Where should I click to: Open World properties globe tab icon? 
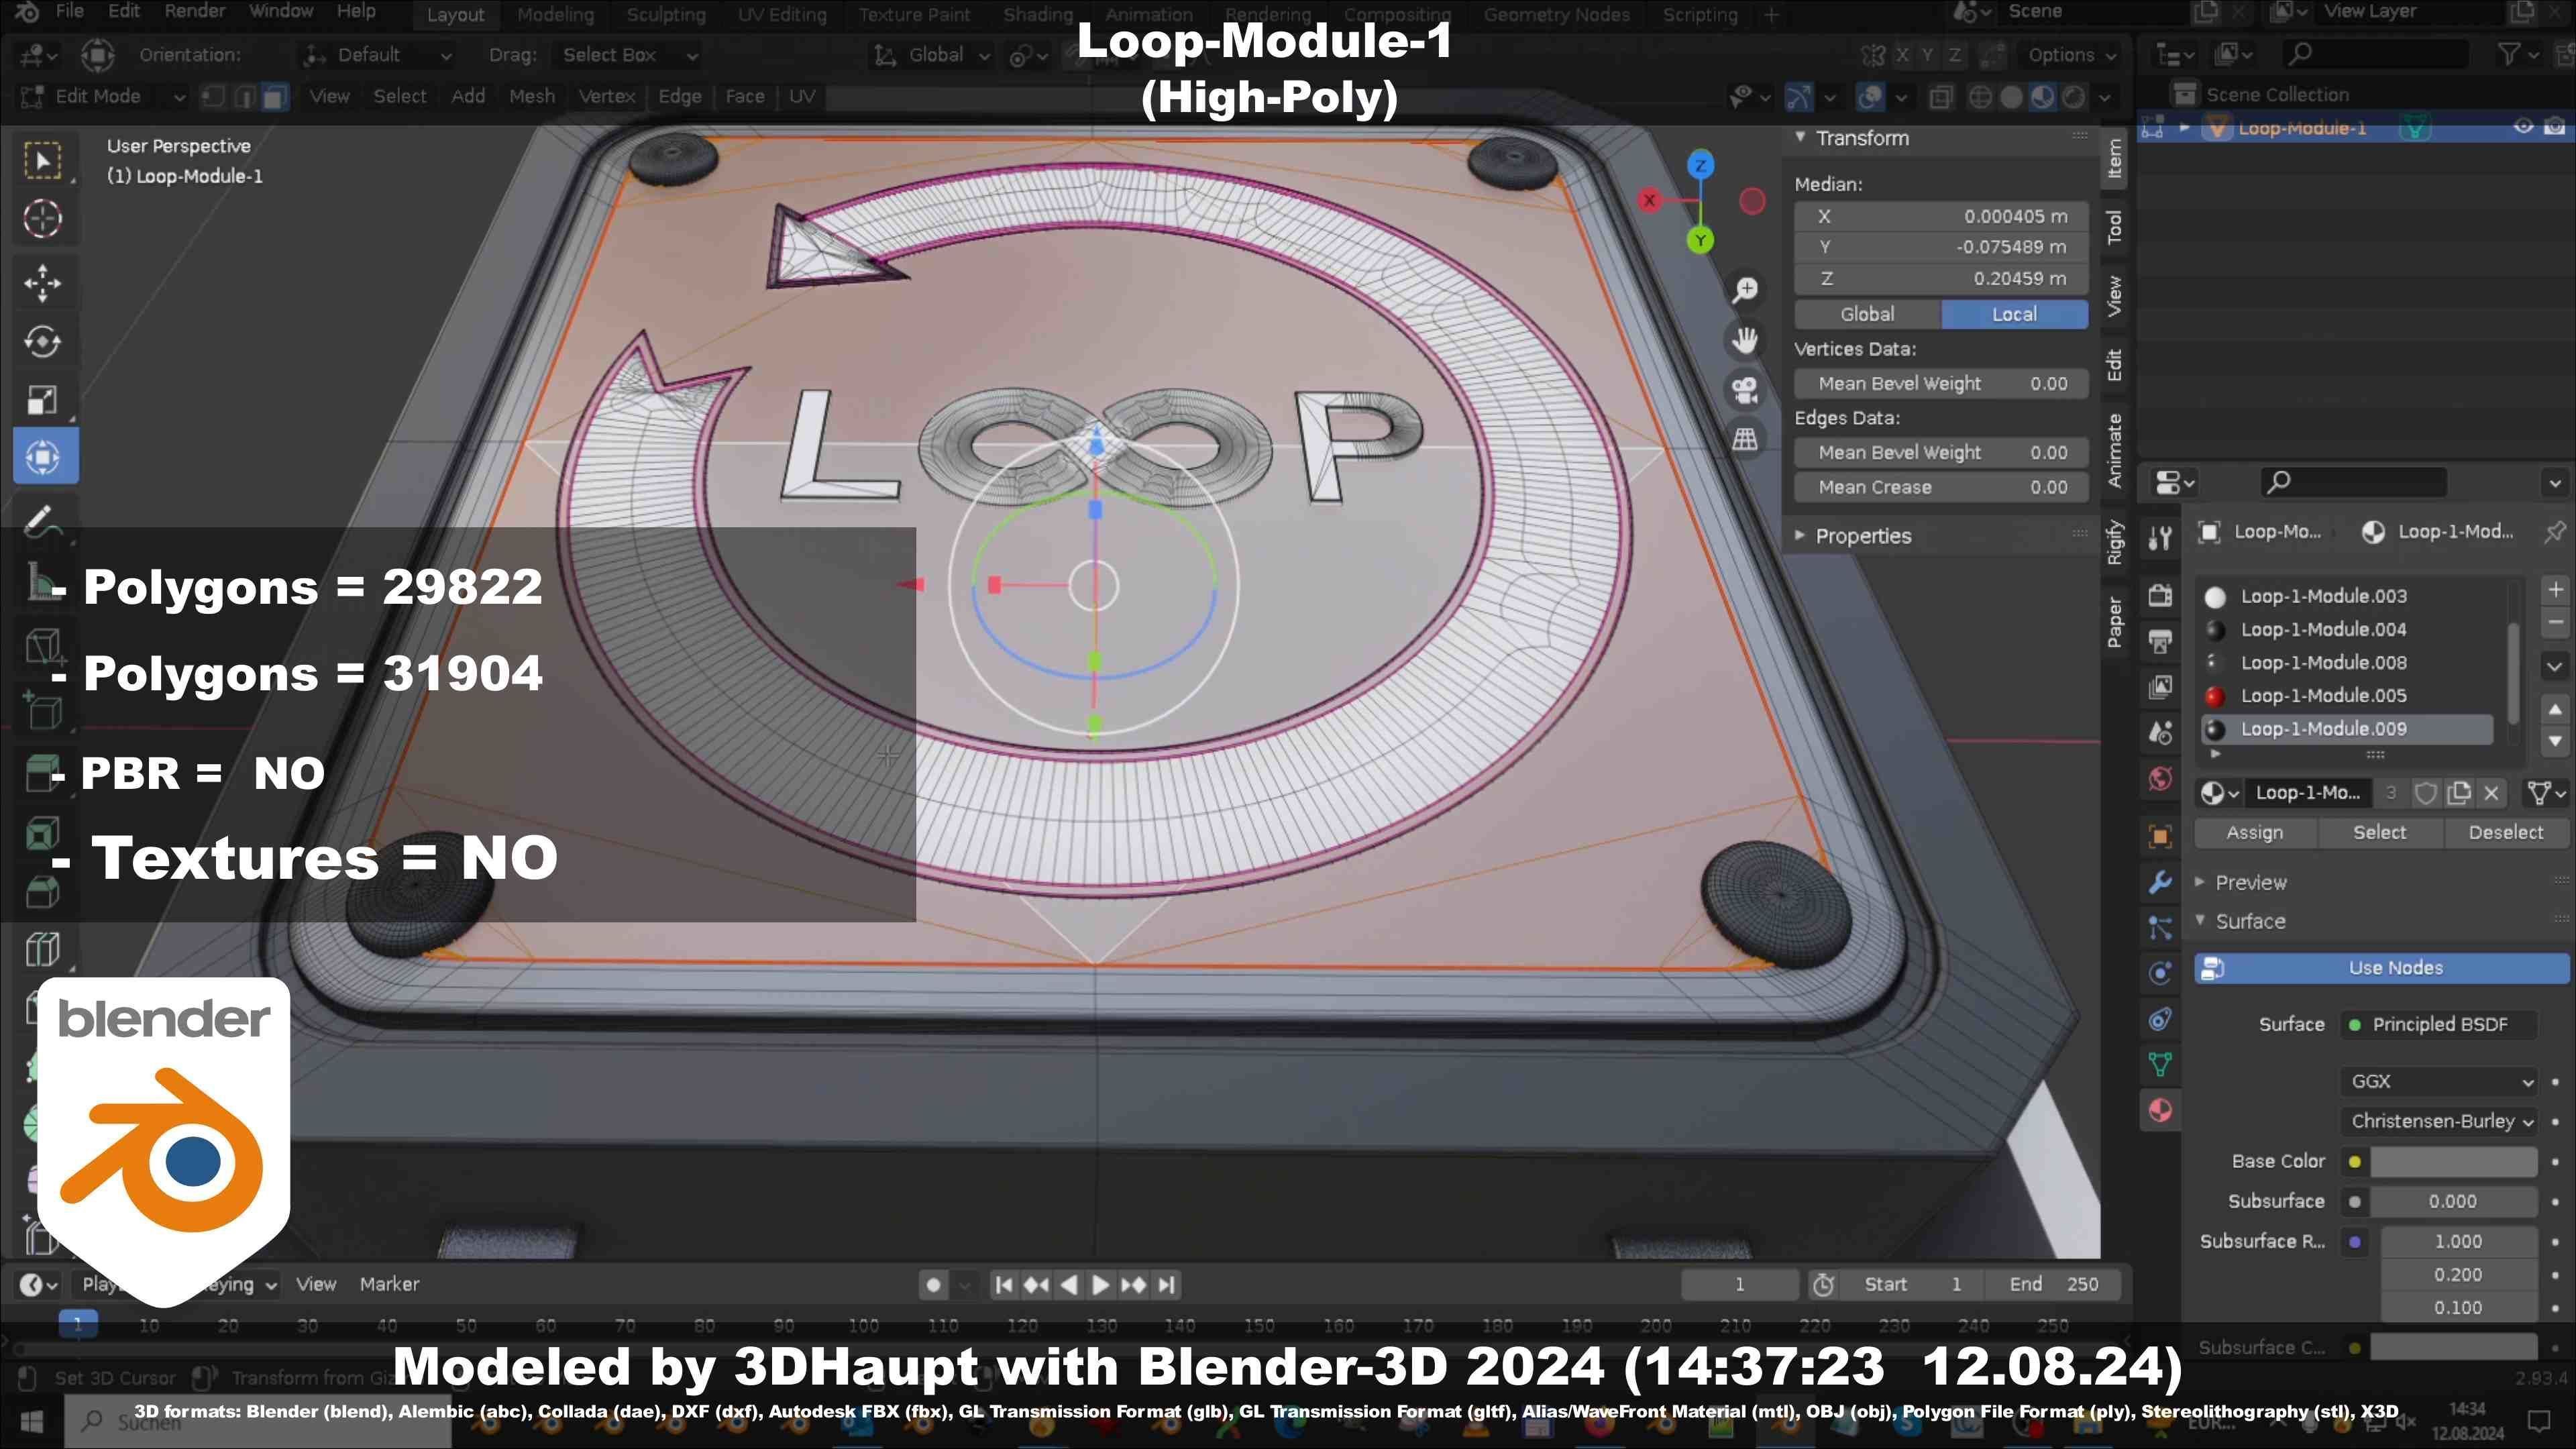pos(2160,778)
